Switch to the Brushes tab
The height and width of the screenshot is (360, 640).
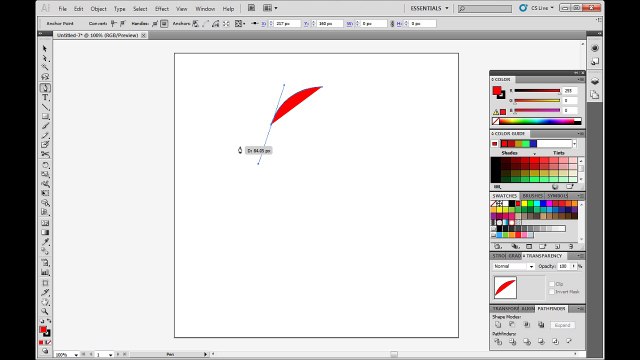(532, 196)
